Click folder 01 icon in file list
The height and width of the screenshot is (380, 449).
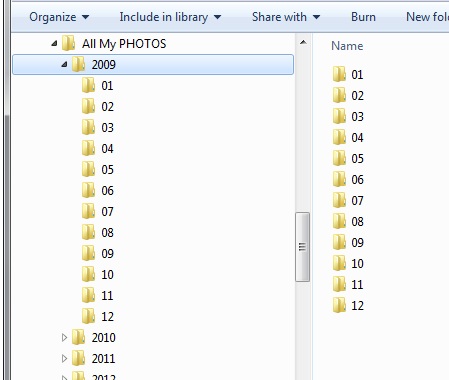[x=339, y=74]
